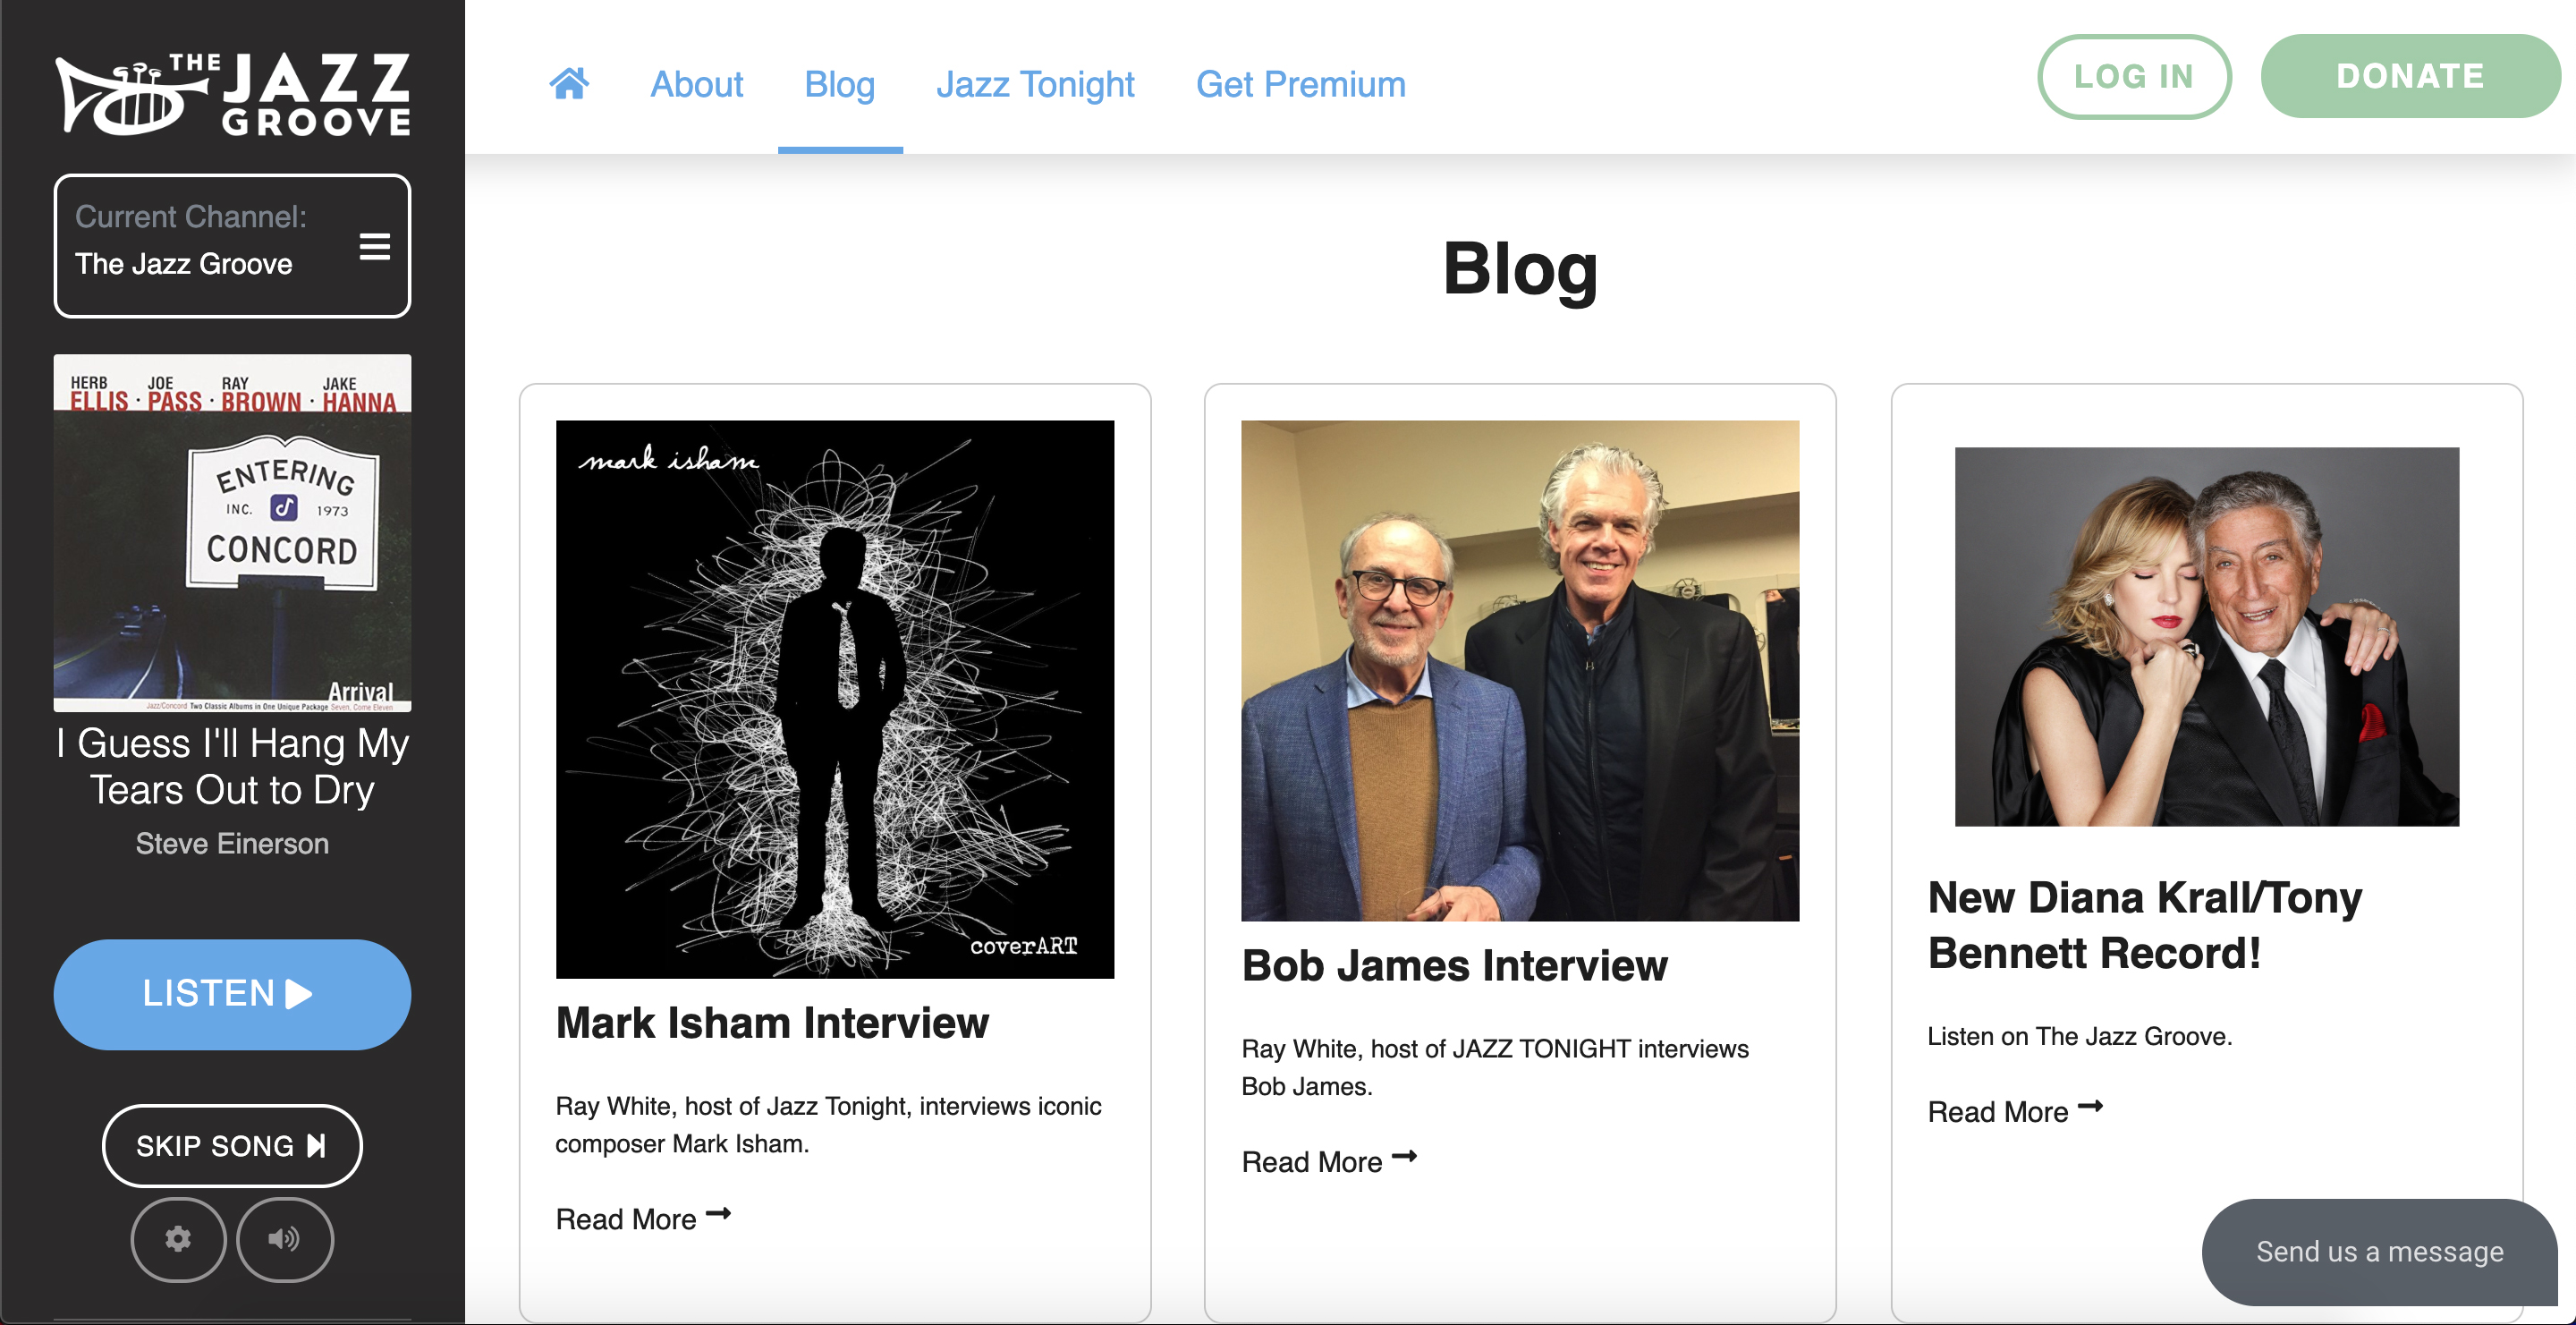Go to the Home page icon
This screenshot has height=1325, width=2576.
[569, 83]
